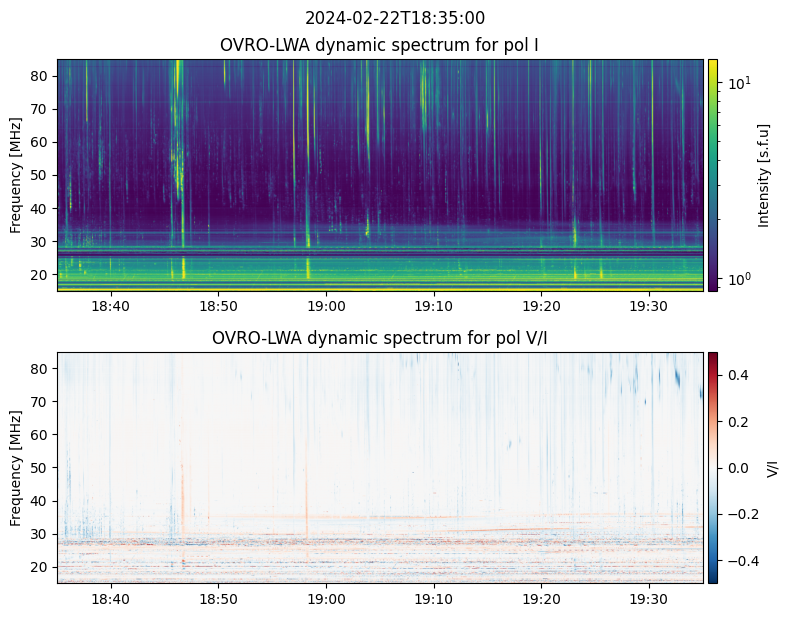Click the red-blue V/I colorbar beside lower plot
Viewport: 790px width, 617px height.
tap(713, 467)
